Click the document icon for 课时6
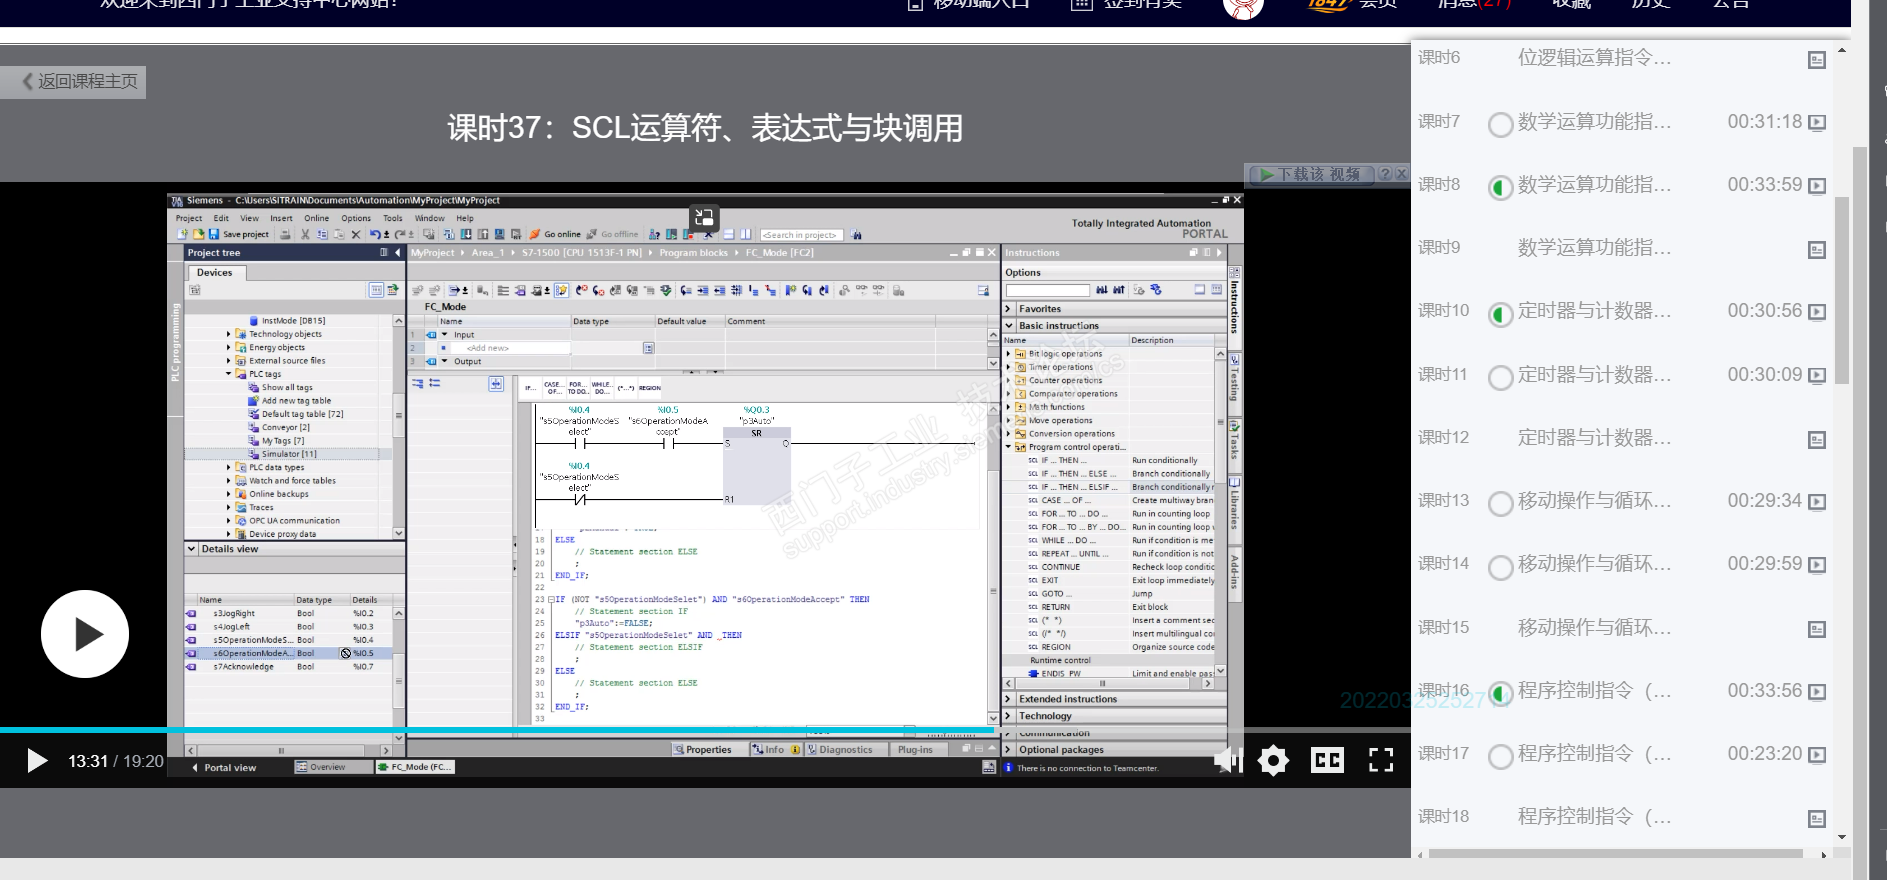This screenshot has height=880, width=1887. click(x=1817, y=60)
